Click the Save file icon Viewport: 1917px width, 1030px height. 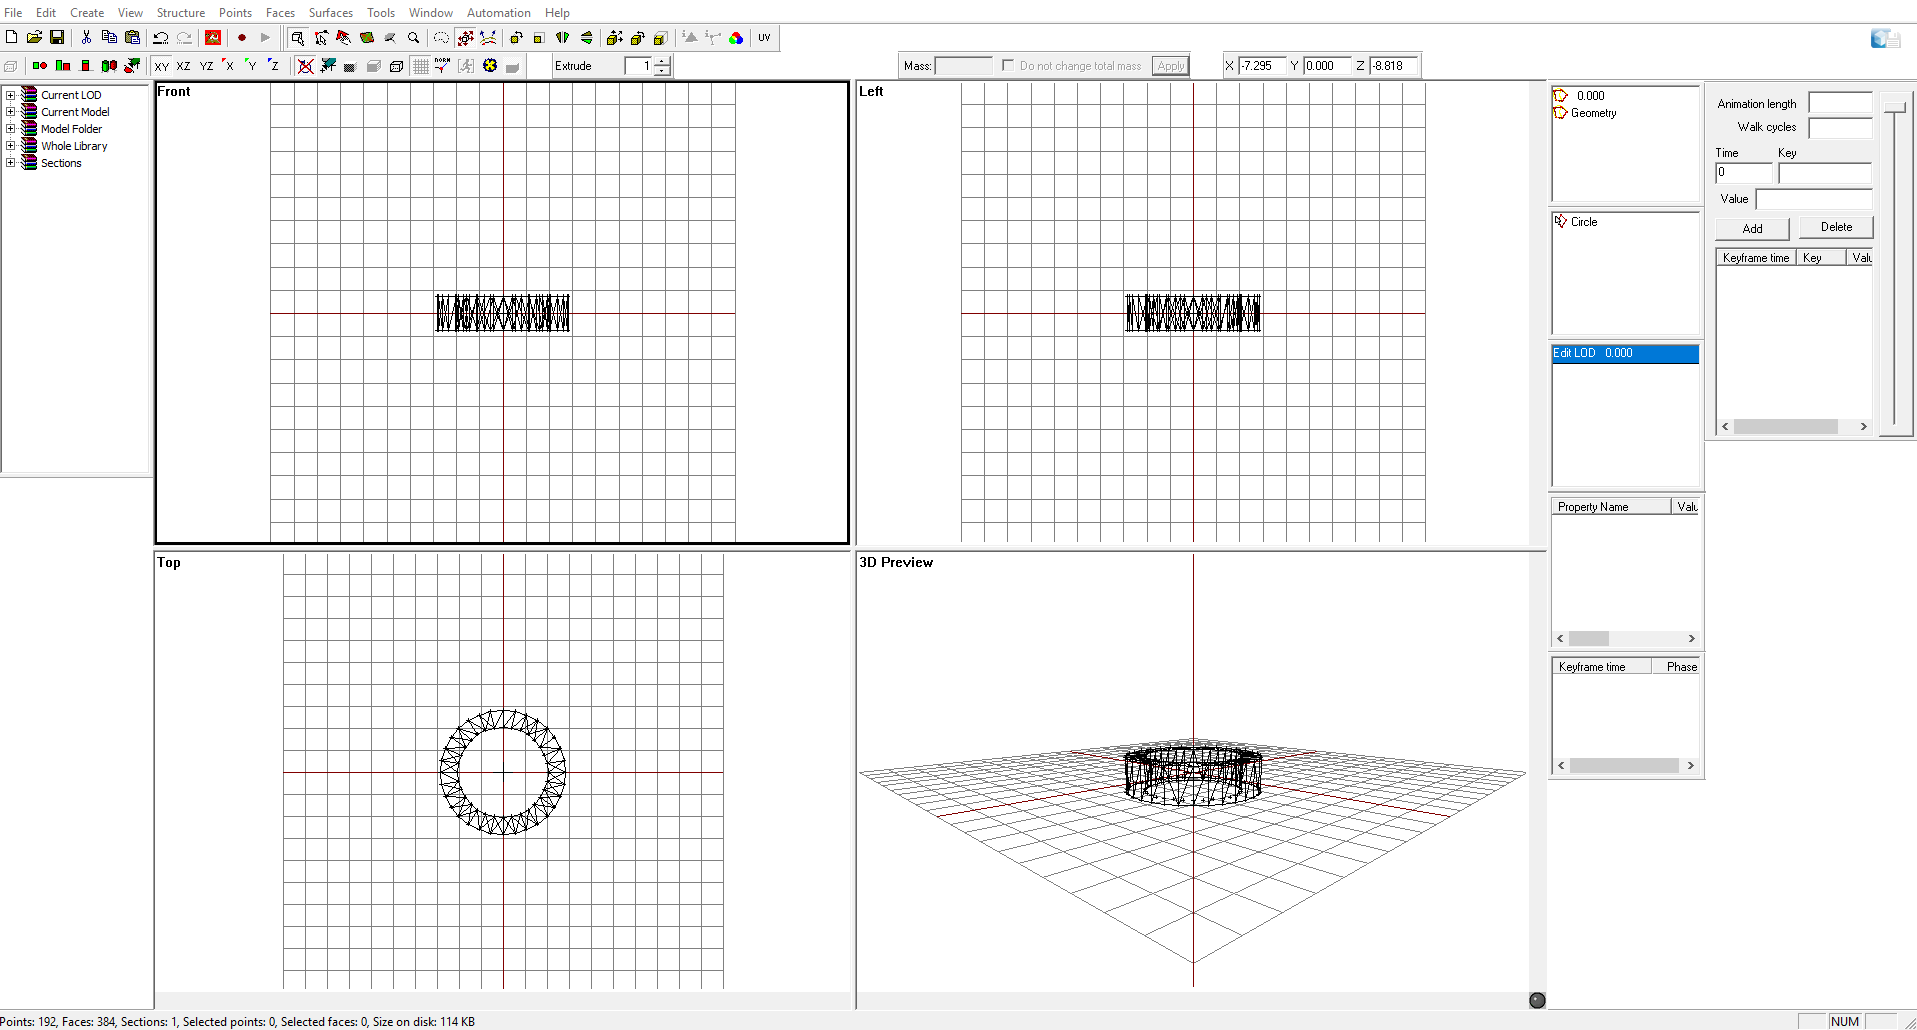57,37
